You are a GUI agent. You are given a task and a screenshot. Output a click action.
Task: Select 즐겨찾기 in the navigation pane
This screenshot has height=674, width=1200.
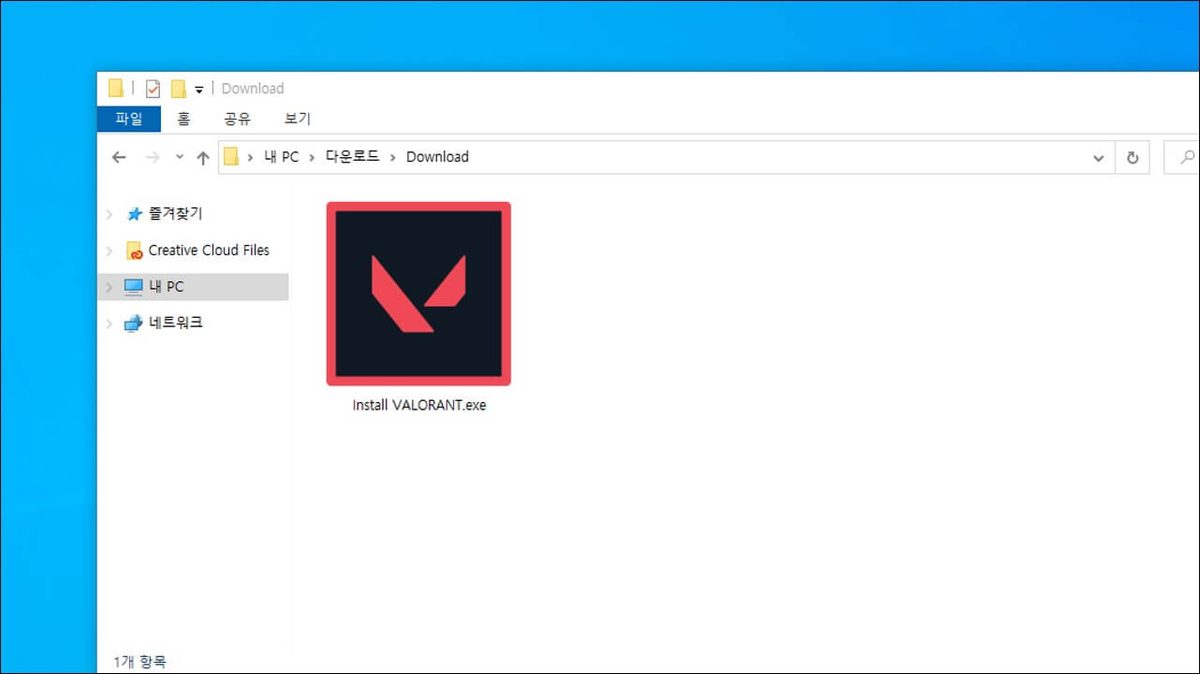[x=175, y=214]
